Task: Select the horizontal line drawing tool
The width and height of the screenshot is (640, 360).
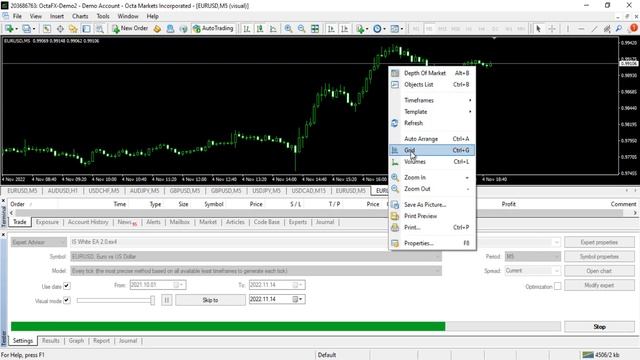Action: click(581, 29)
